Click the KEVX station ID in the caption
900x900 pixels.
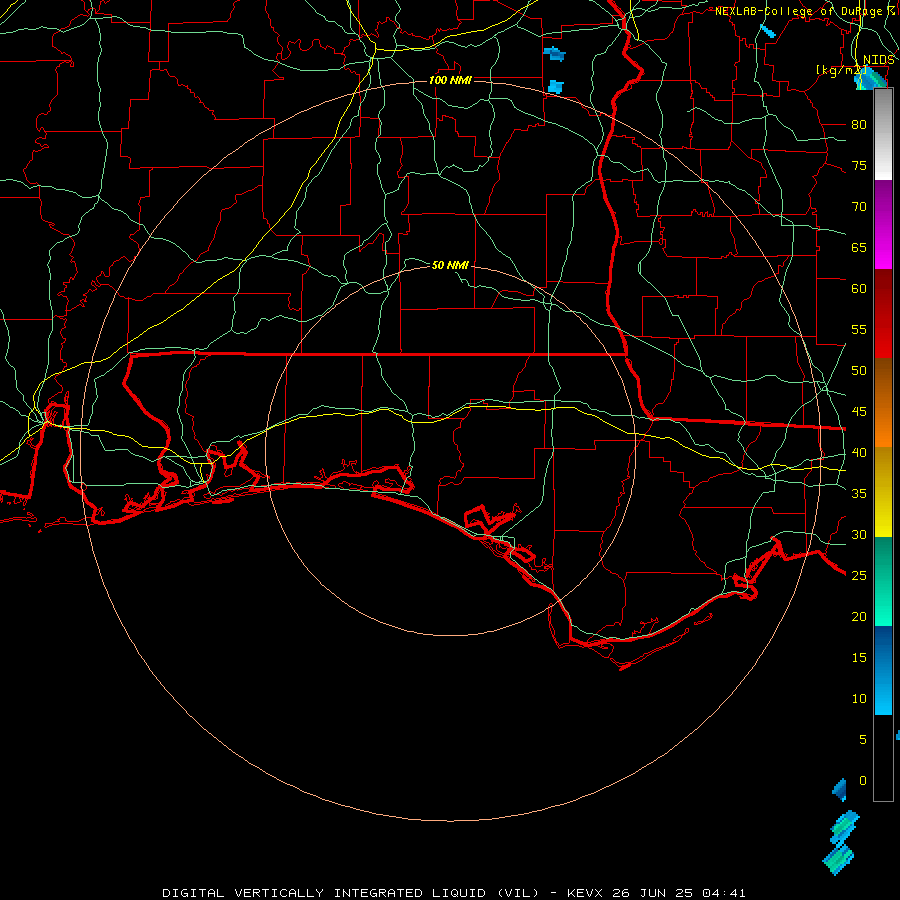tap(585, 893)
